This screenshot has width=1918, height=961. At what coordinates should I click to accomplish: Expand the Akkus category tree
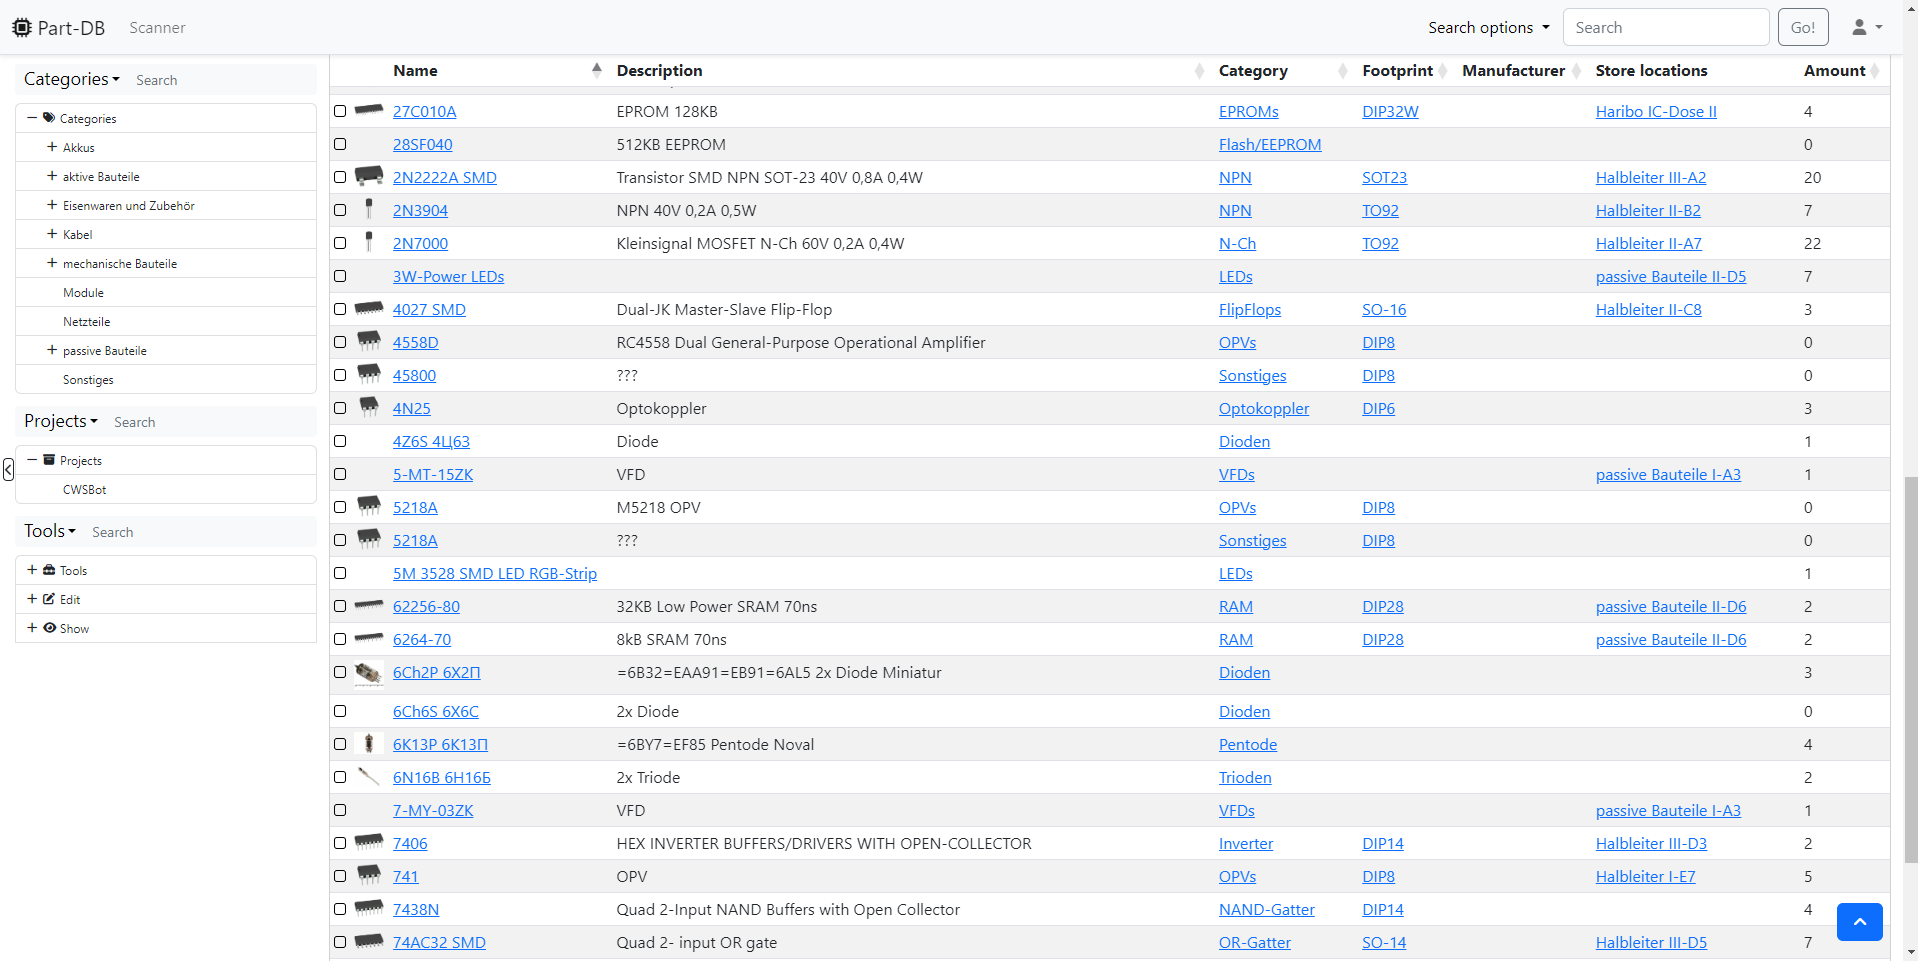coord(49,147)
